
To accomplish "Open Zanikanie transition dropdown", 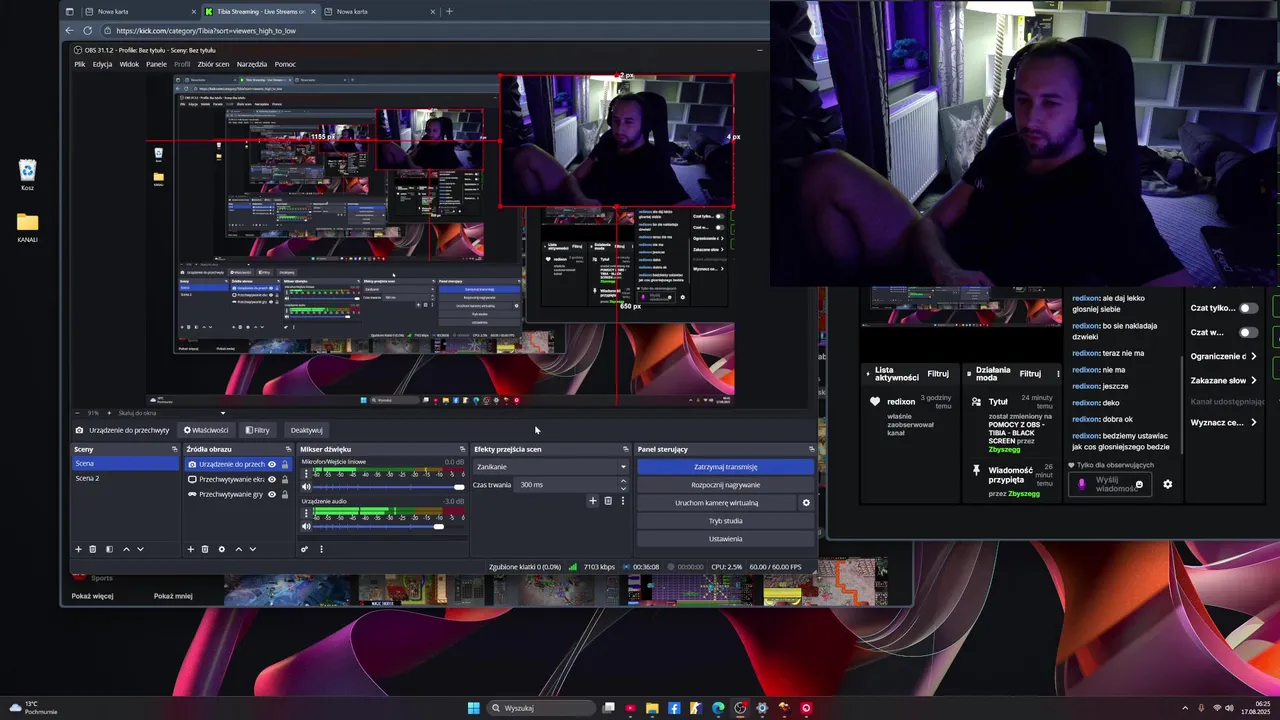I will click(x=551, y=467).
